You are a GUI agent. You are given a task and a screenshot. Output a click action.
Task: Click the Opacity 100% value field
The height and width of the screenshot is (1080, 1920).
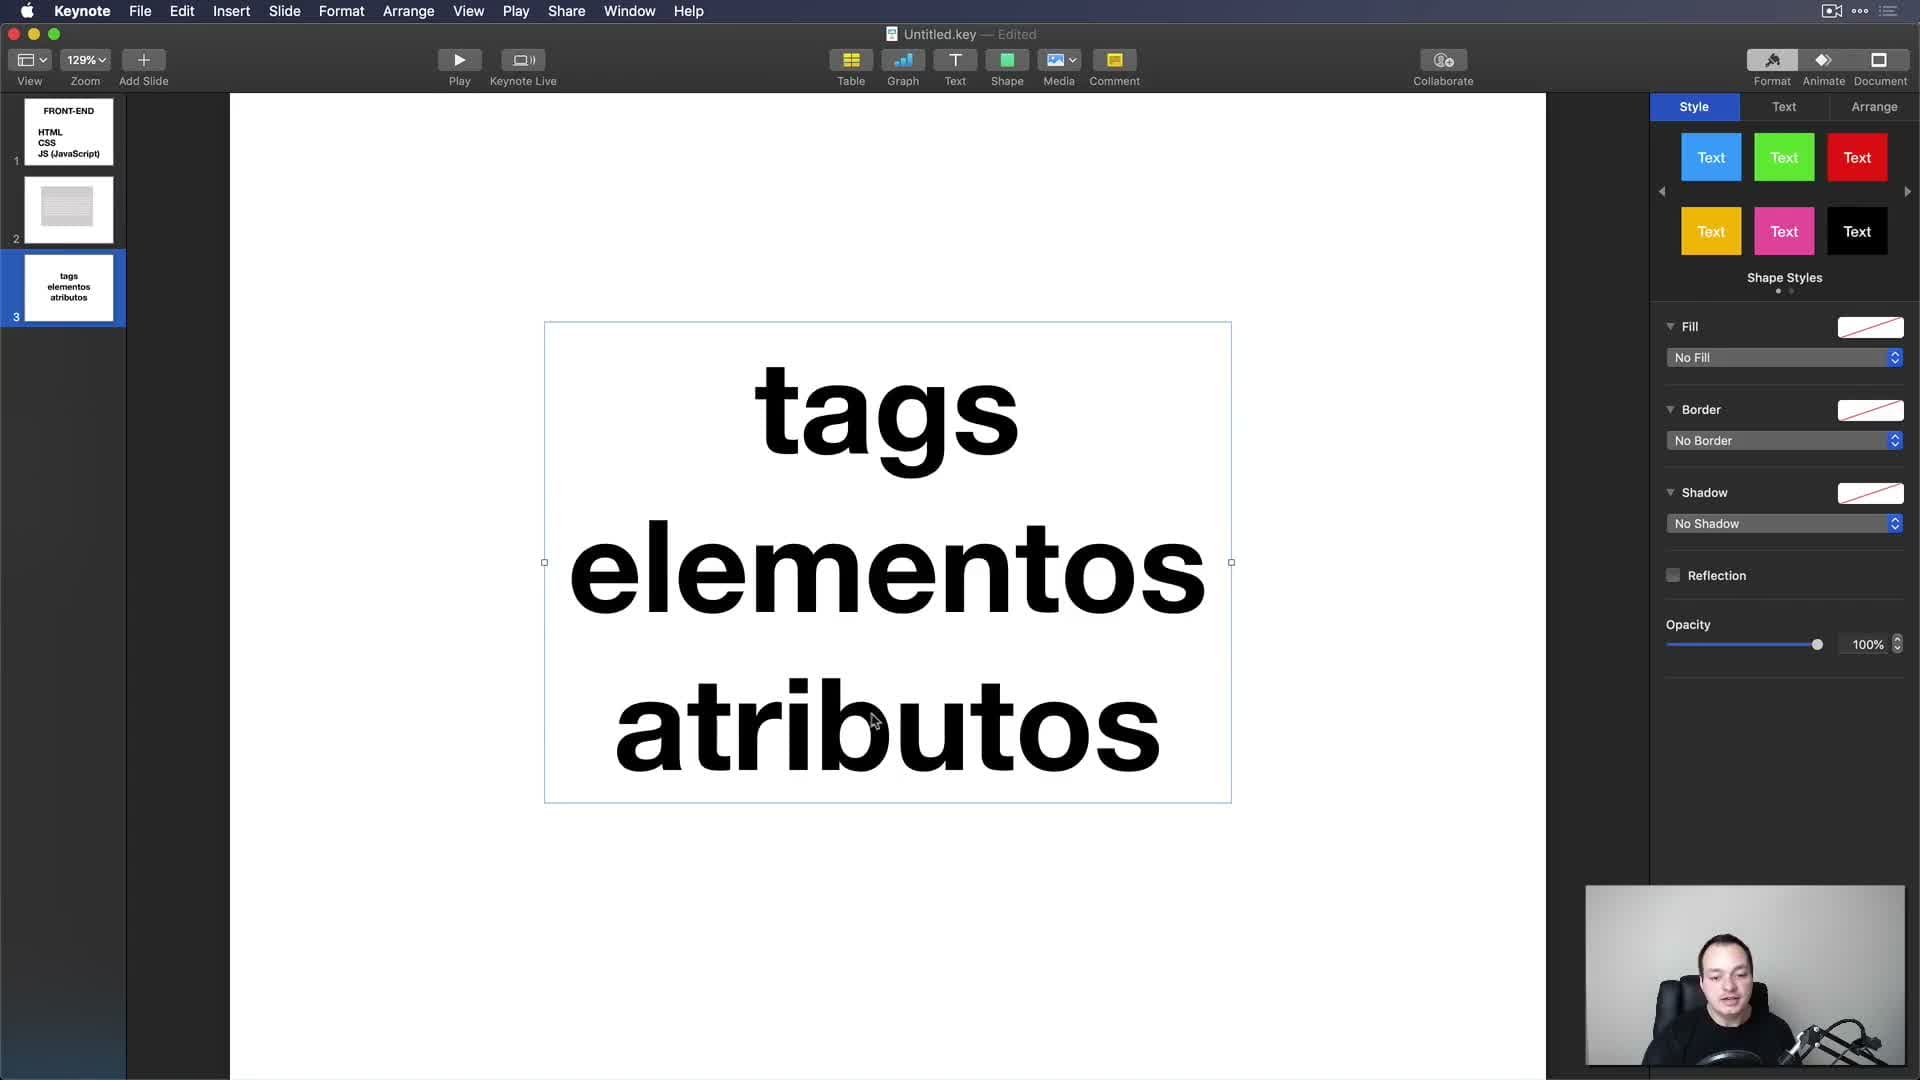tap(1865, 645)
